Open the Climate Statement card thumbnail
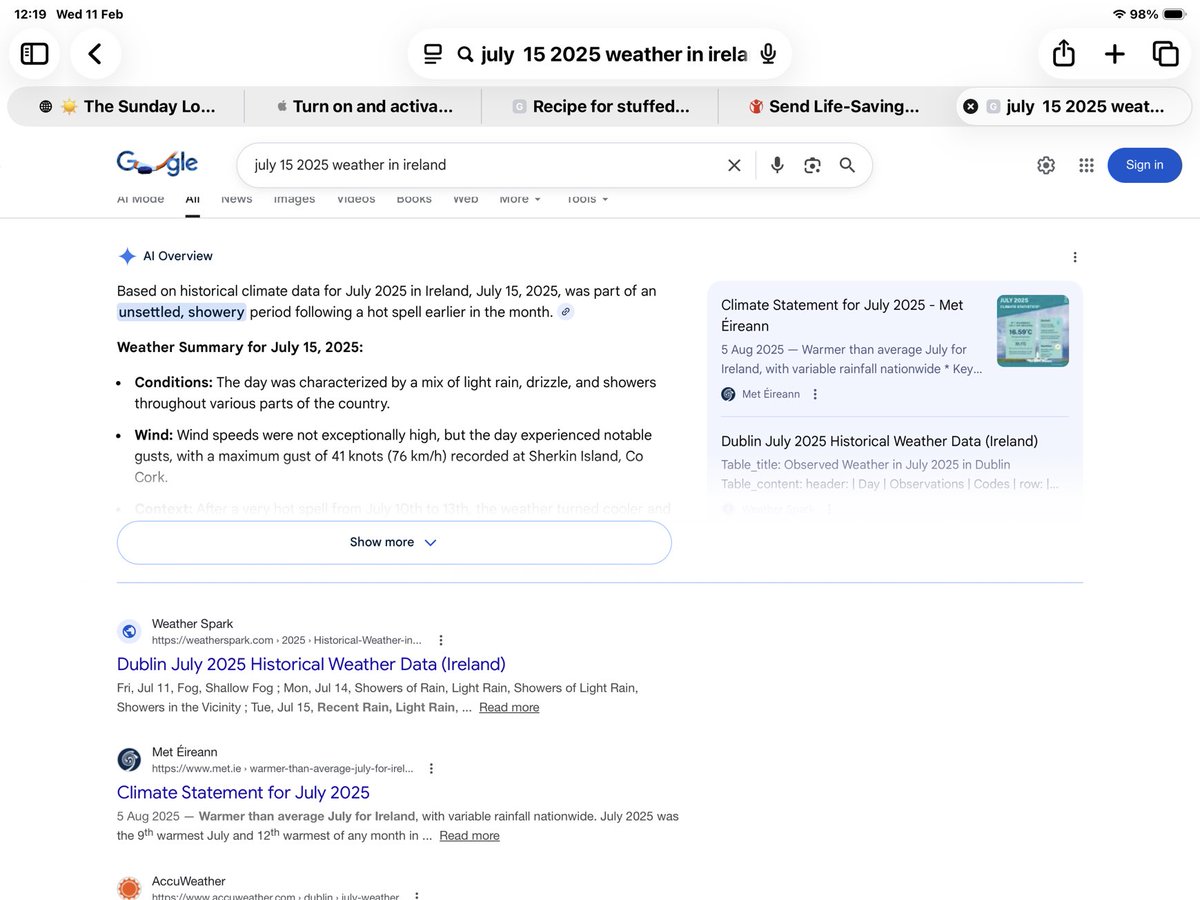This screenshot has width=1200, height=900. (x=1033, y=331)
